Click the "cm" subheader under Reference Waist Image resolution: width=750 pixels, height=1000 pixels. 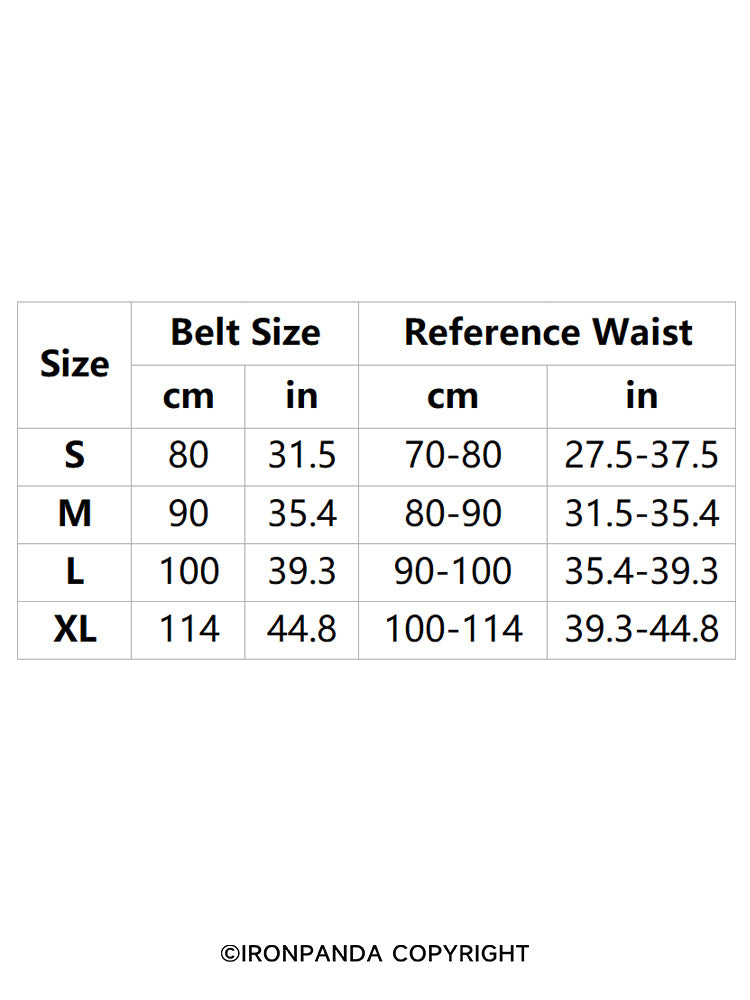452,397
